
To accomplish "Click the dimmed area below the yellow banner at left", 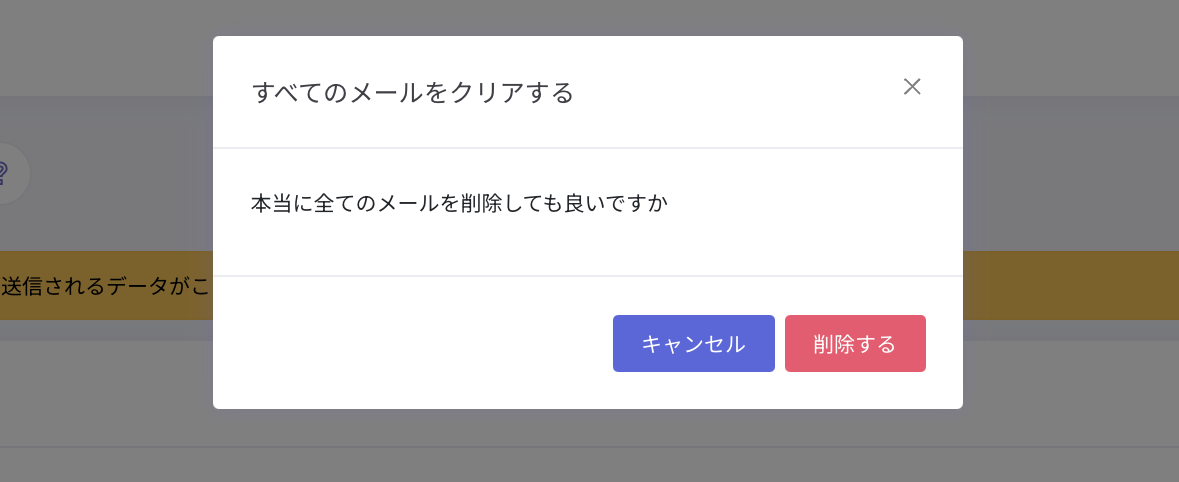I will [105, 391].
